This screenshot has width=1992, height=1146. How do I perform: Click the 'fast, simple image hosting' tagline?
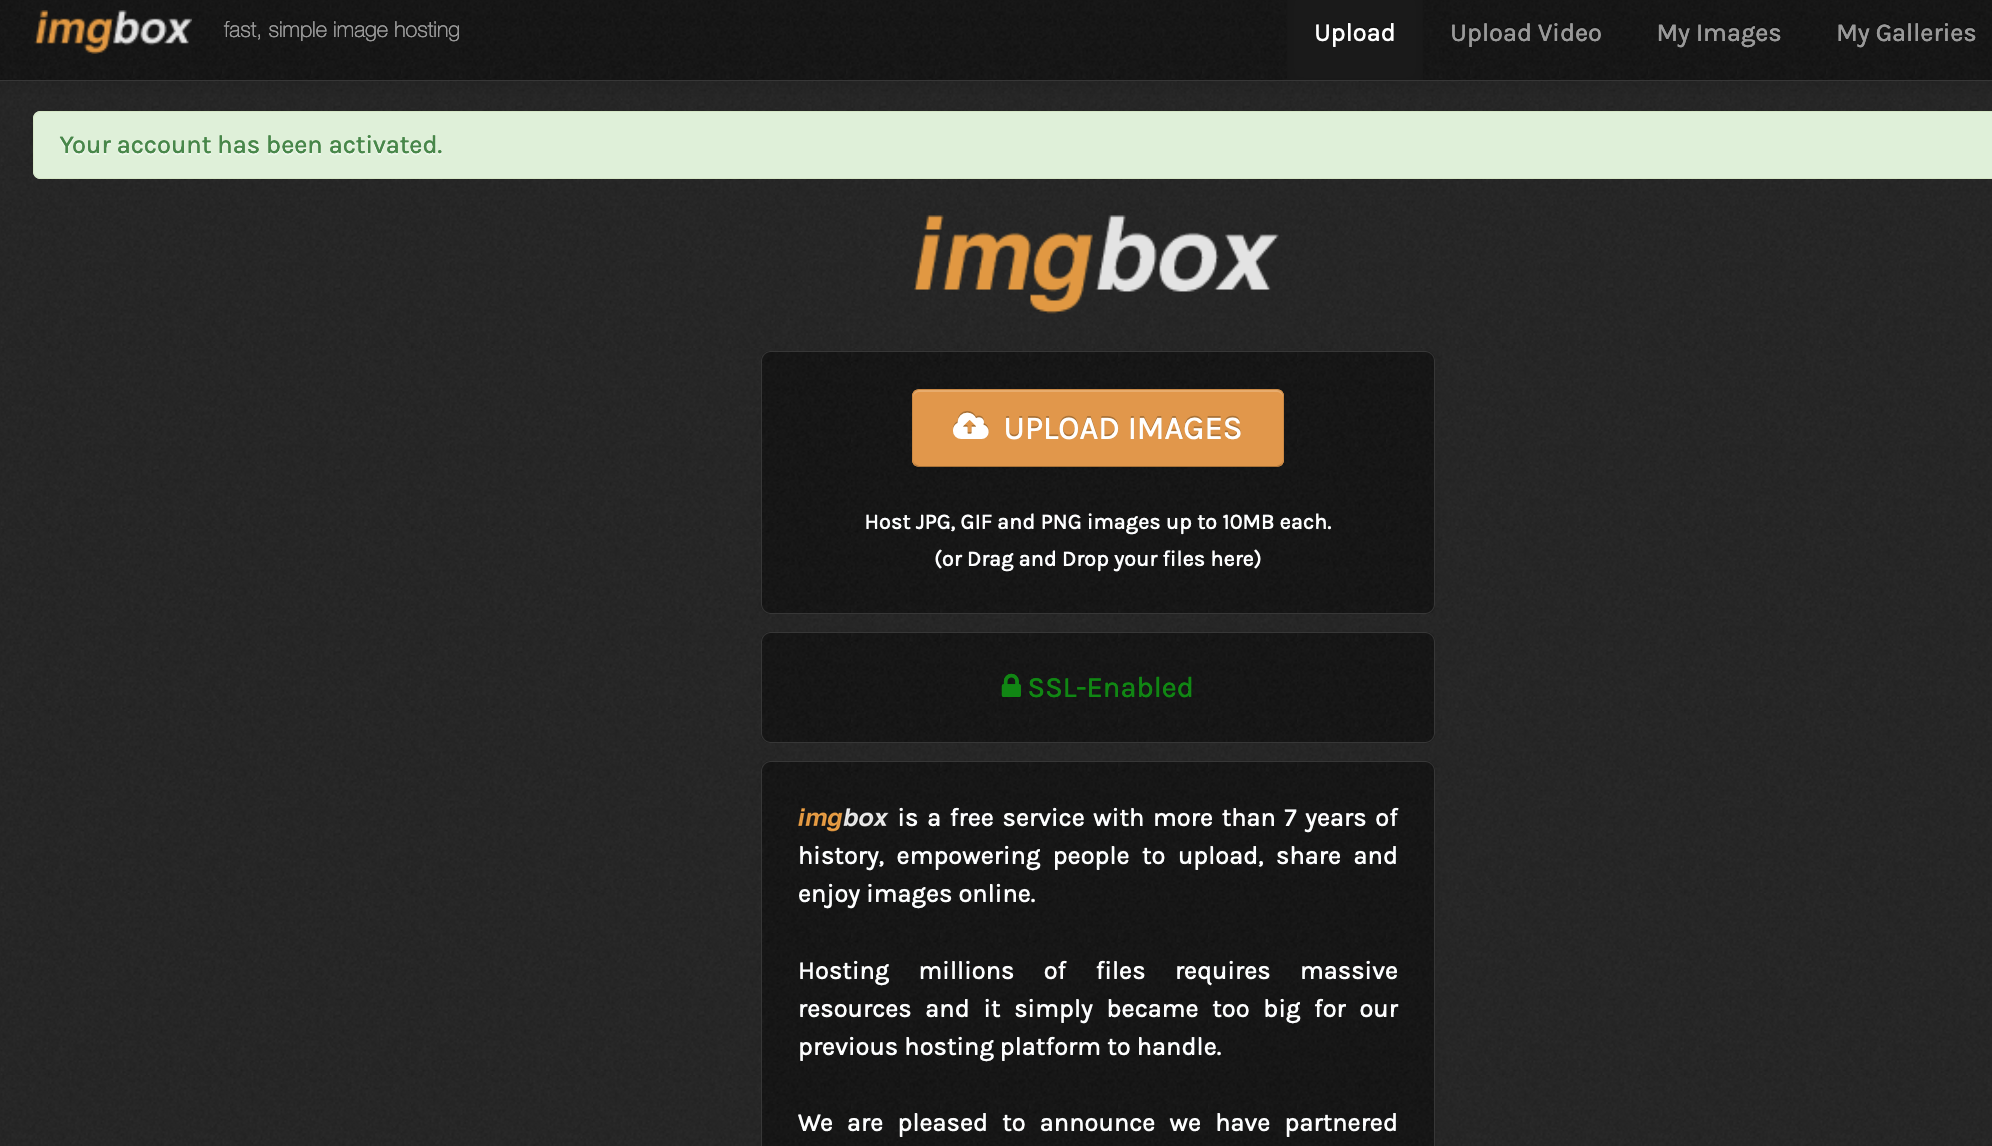342,30
